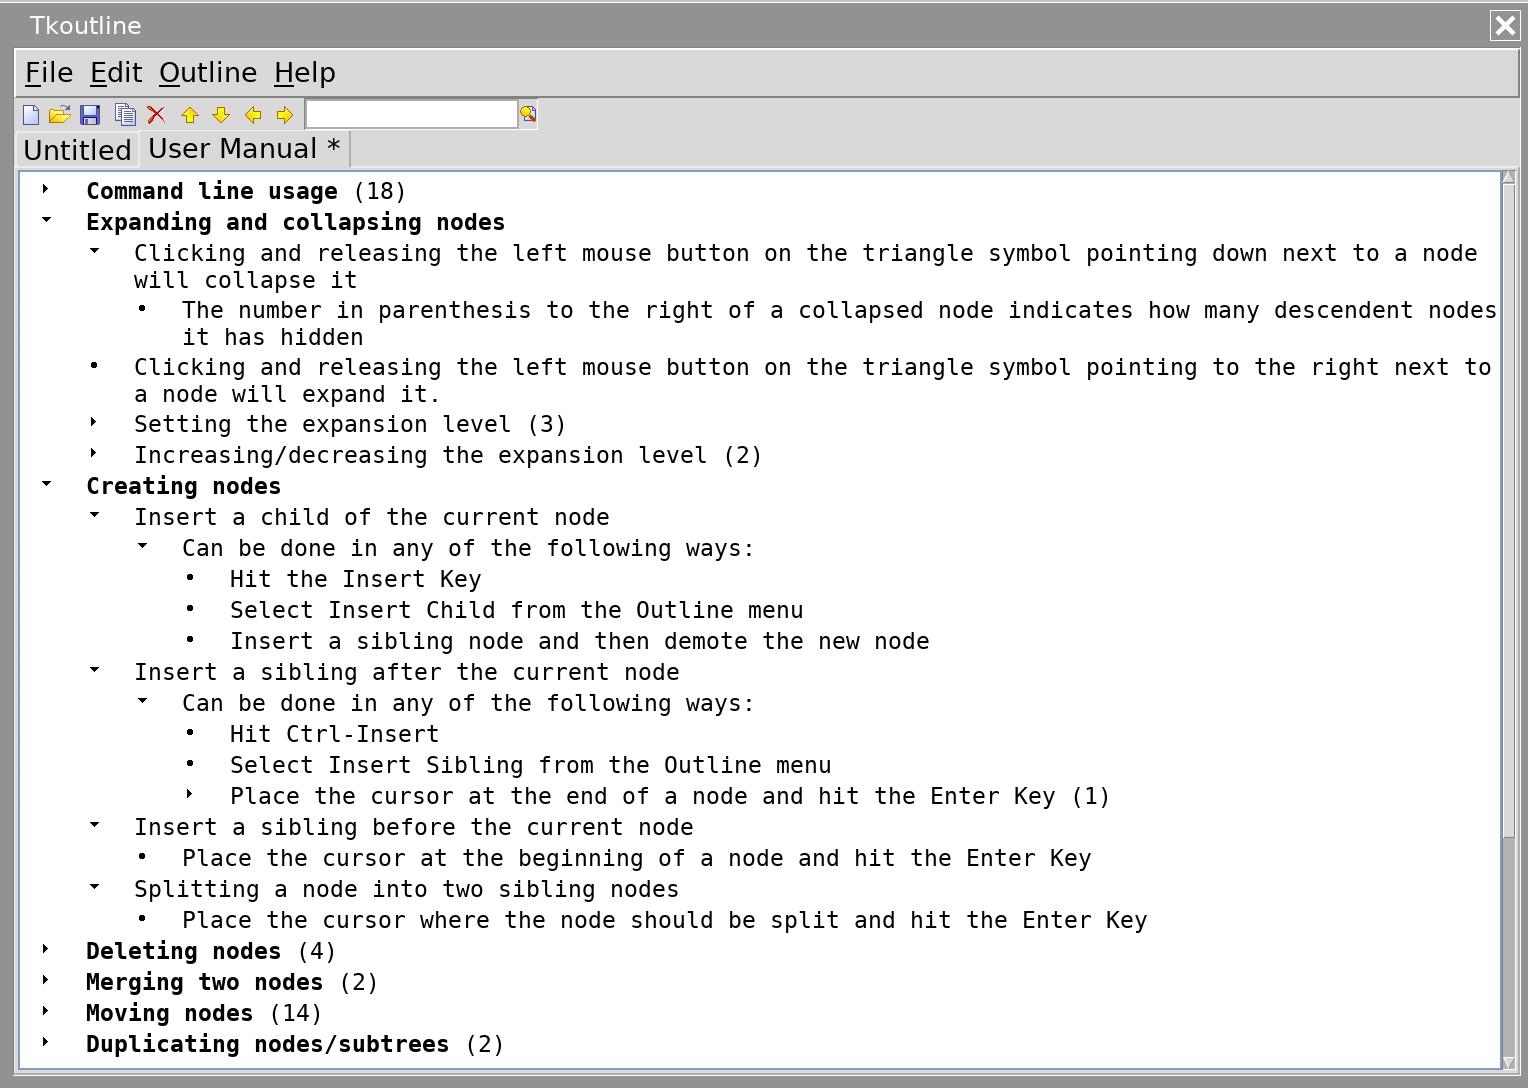Image resolution: width=1528 pixels, height=1088 pixels.
Task: Collapse Splitting a node into two sibling nodes
Action: (94, 887)
